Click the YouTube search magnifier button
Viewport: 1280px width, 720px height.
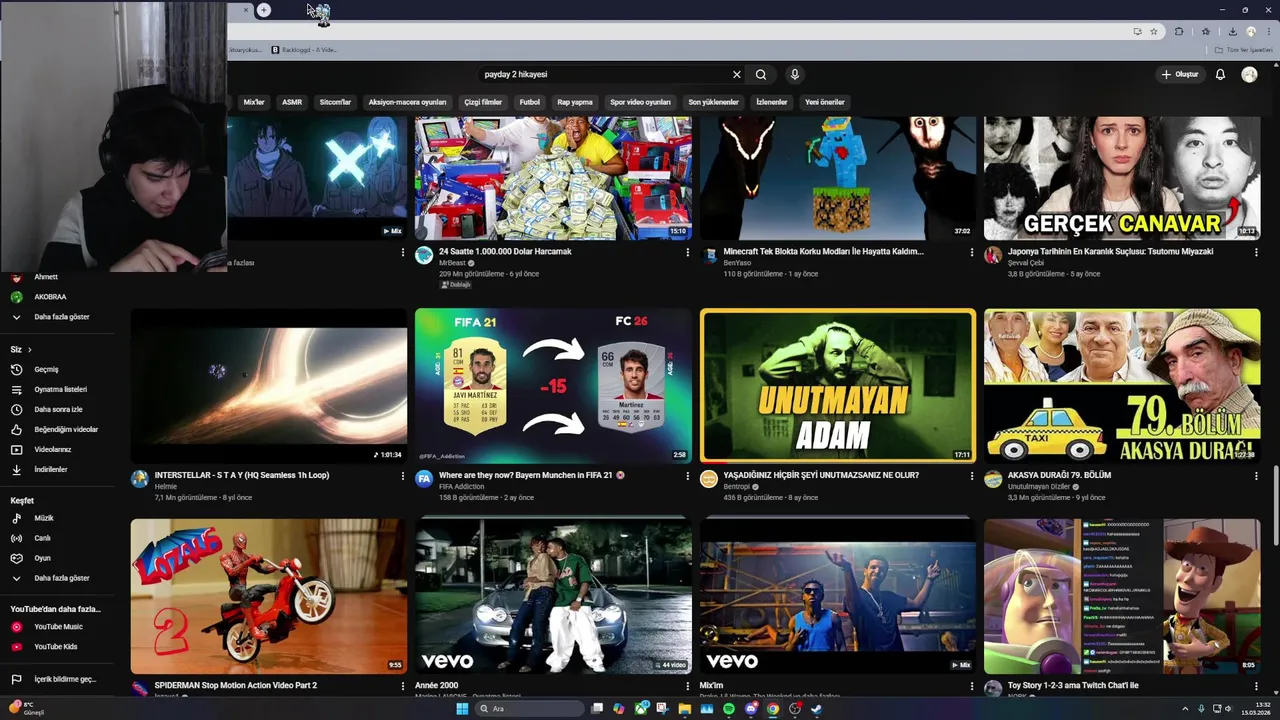[761, 74]
